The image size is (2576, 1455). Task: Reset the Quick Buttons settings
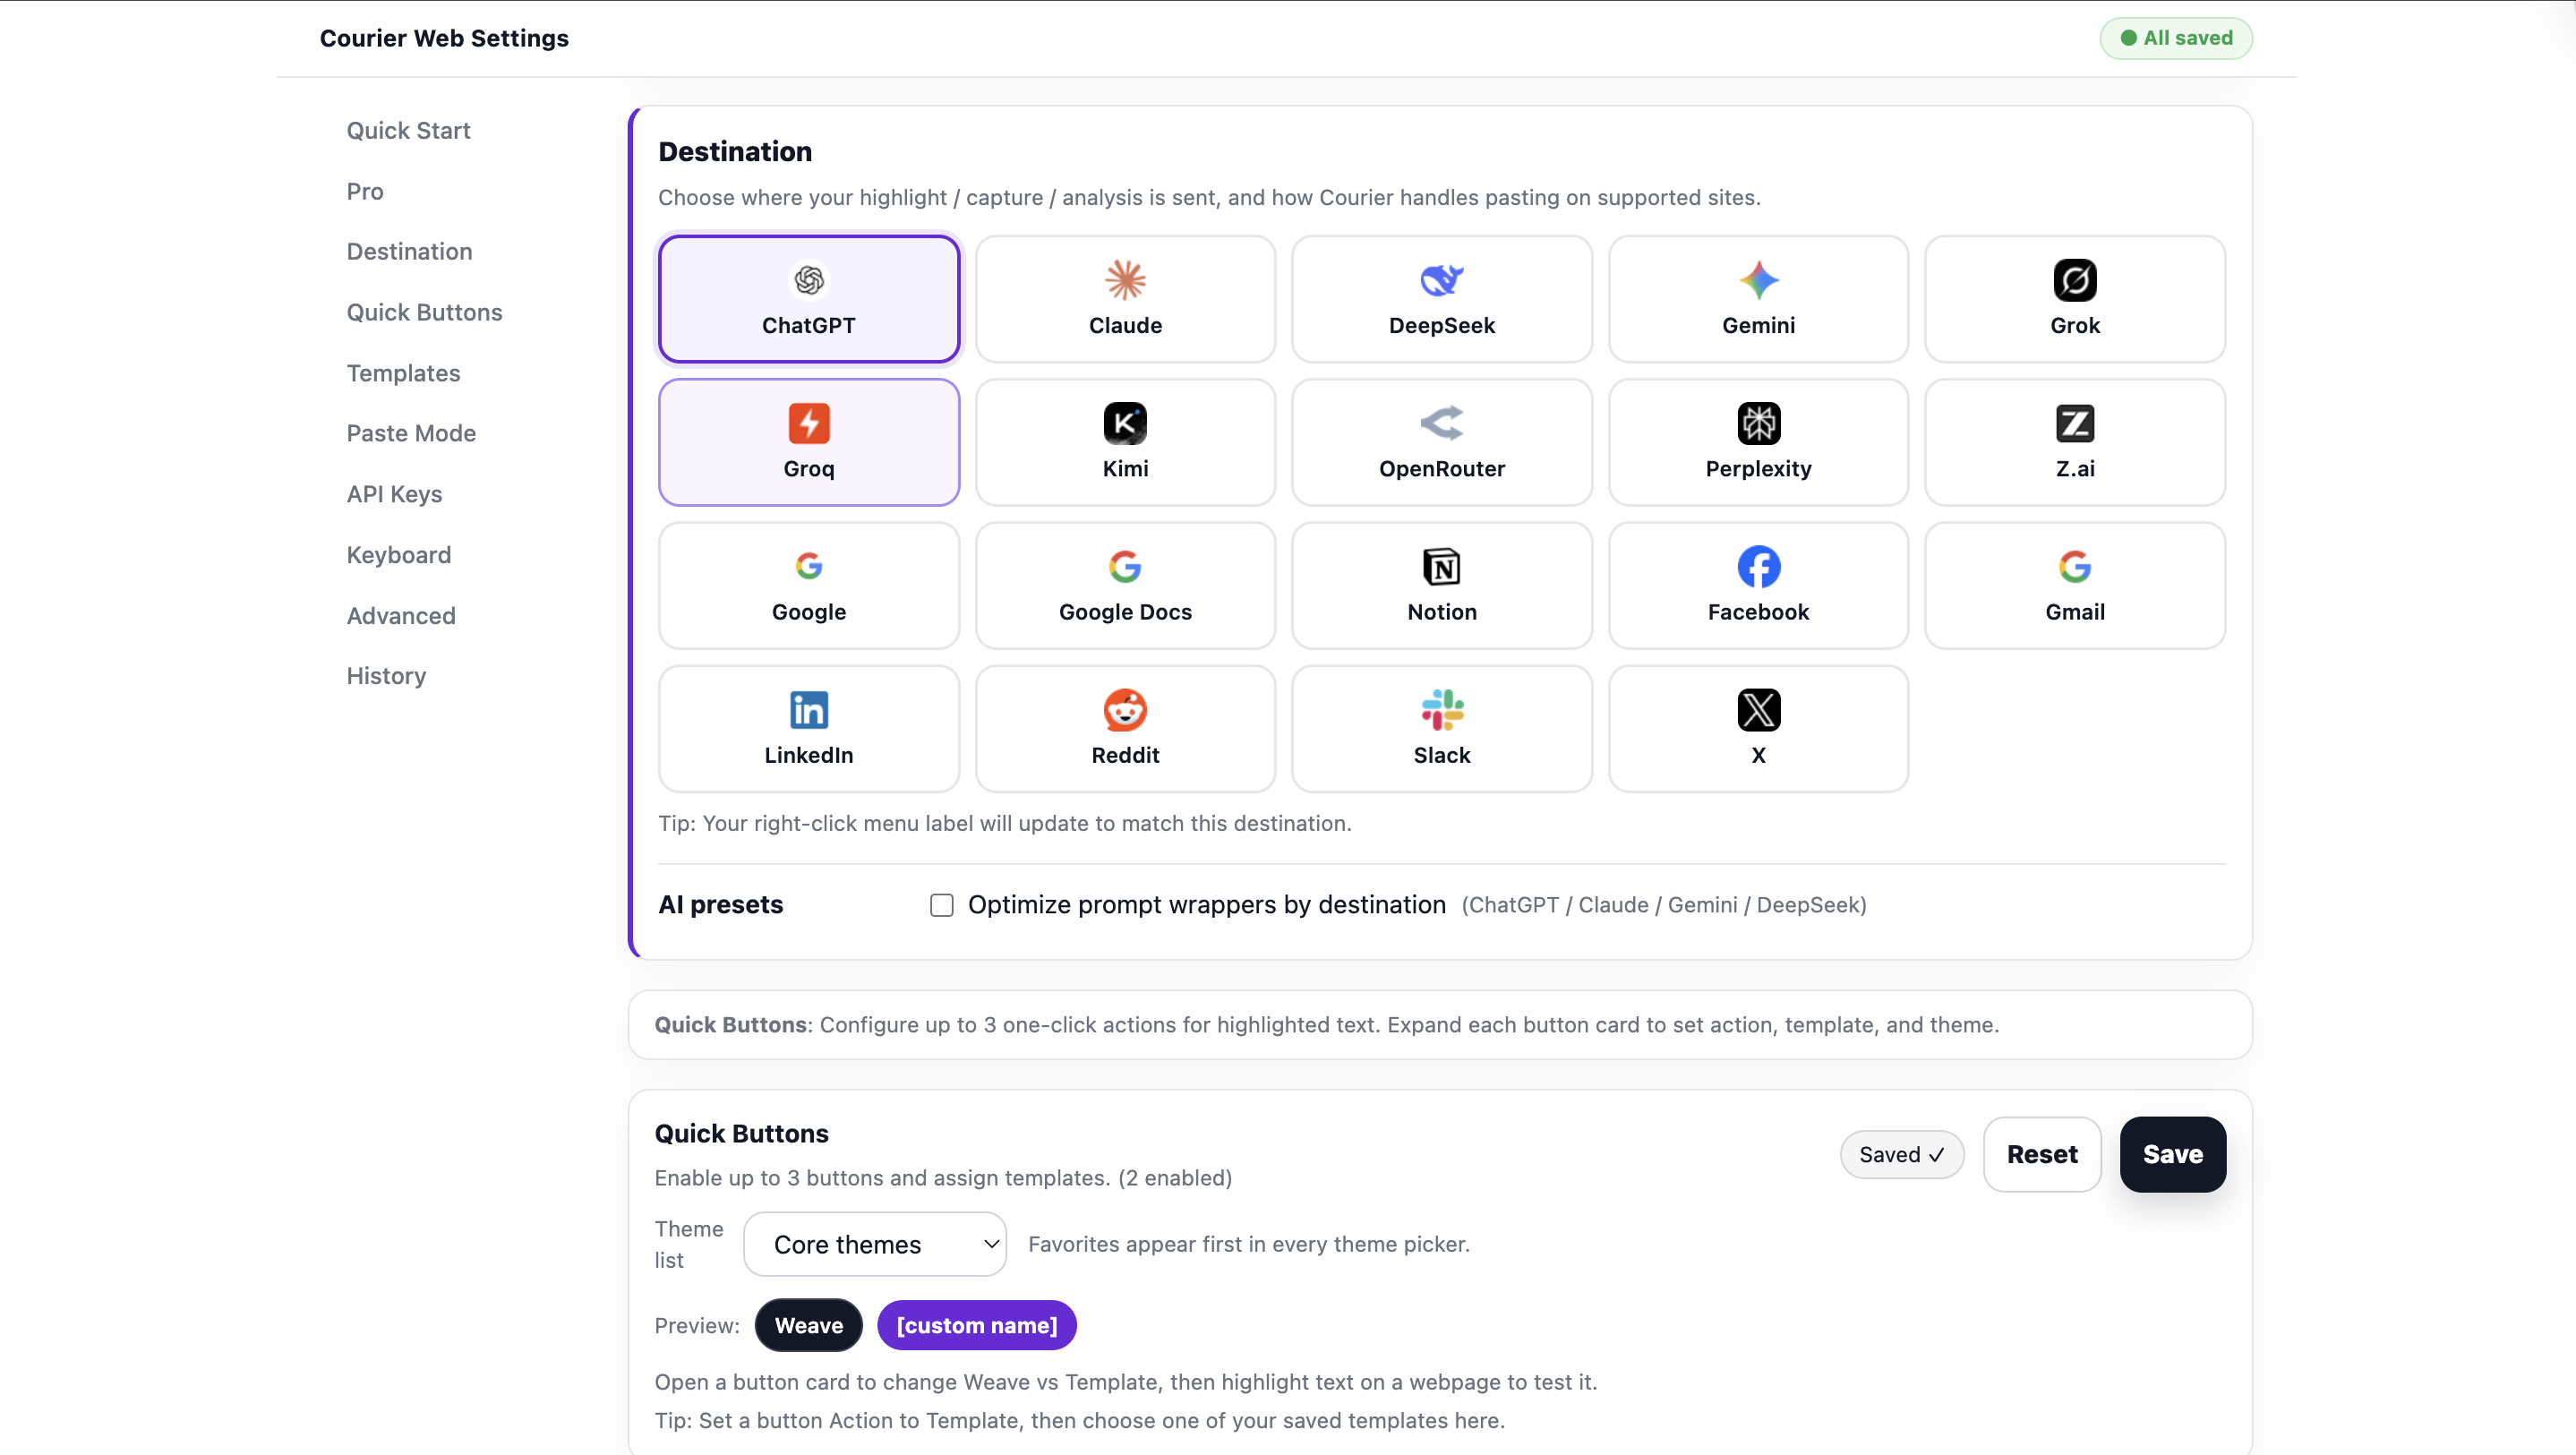[x=2041, y=1154]
